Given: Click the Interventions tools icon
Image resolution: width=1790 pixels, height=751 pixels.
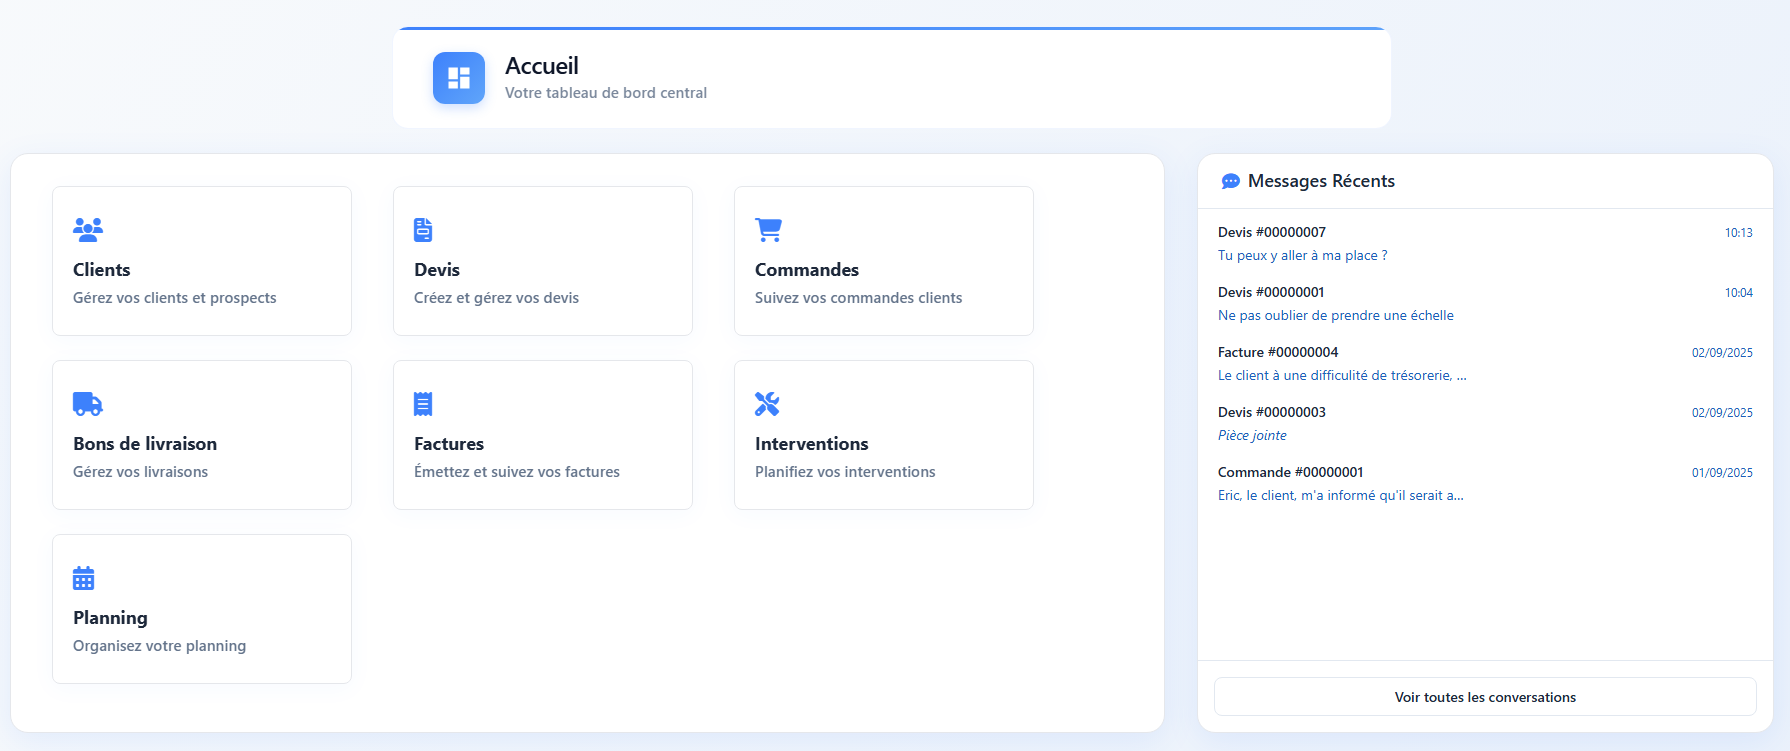Looking at the screenshot, I should pyautogui.click(x=767, y=404).
